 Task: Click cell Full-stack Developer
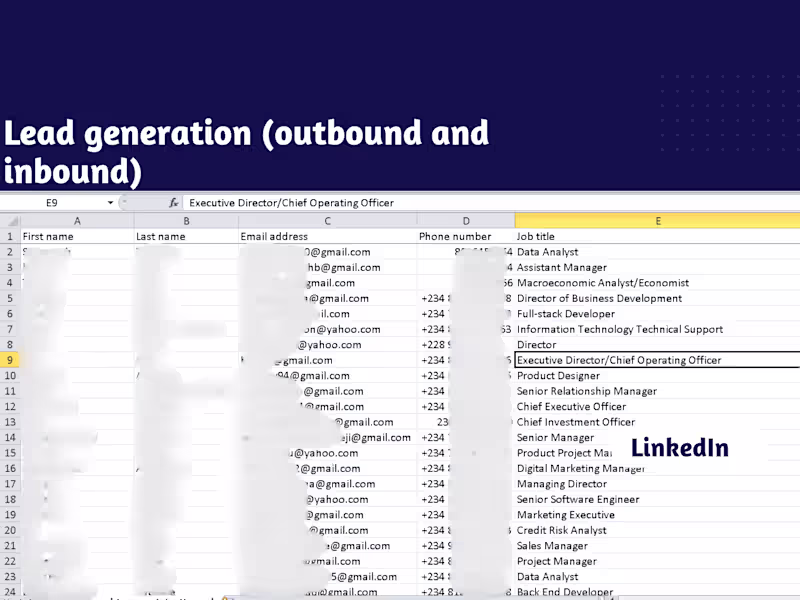pyautogui.click(x=658, y=314)
